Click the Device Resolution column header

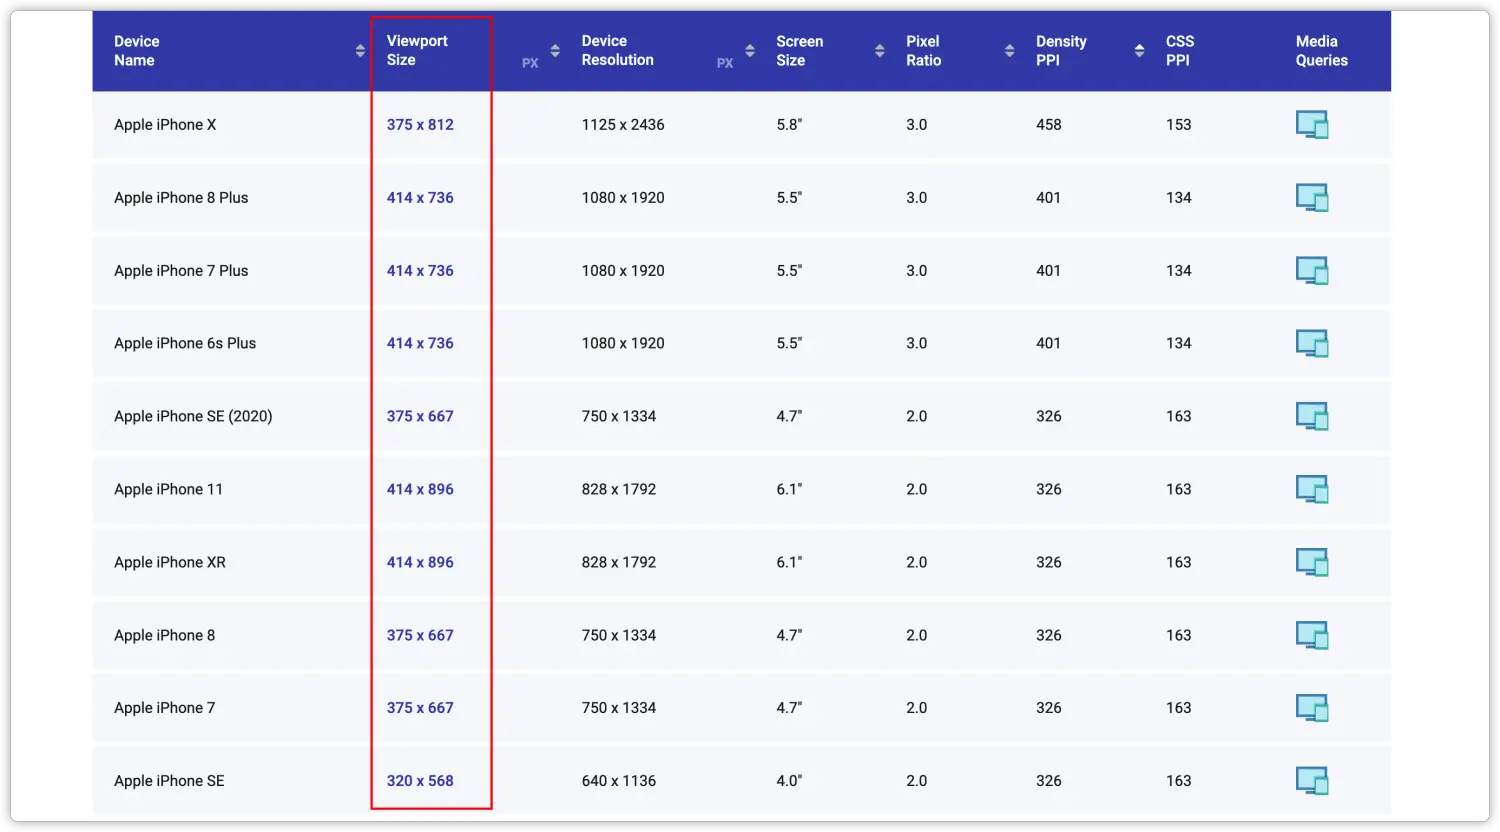point(617,51)
